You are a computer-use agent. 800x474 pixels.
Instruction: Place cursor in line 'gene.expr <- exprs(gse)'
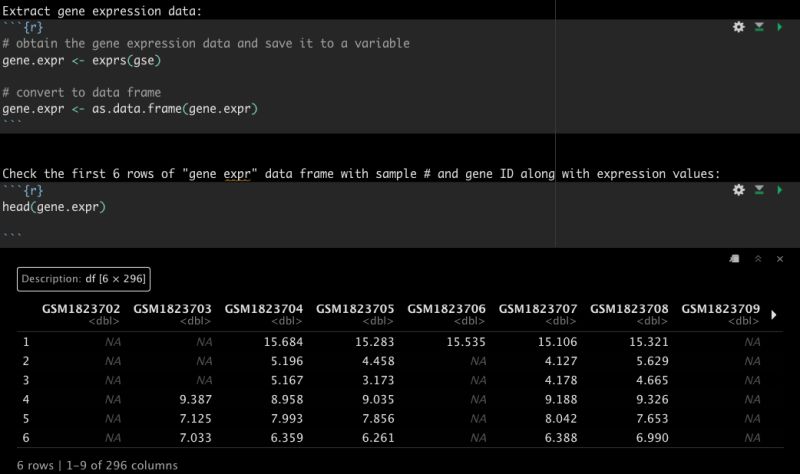(x=82, y=61)
